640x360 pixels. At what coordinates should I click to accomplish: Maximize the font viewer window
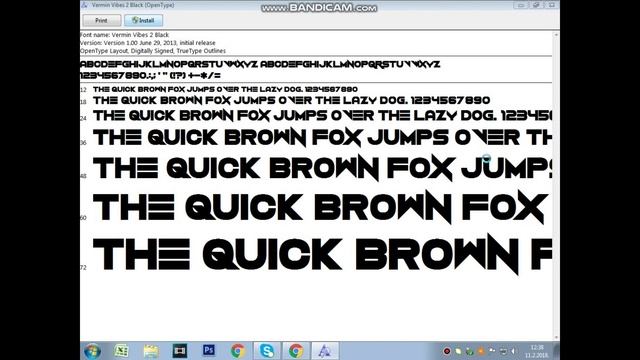pyautogui.click(x=536, y=5)
